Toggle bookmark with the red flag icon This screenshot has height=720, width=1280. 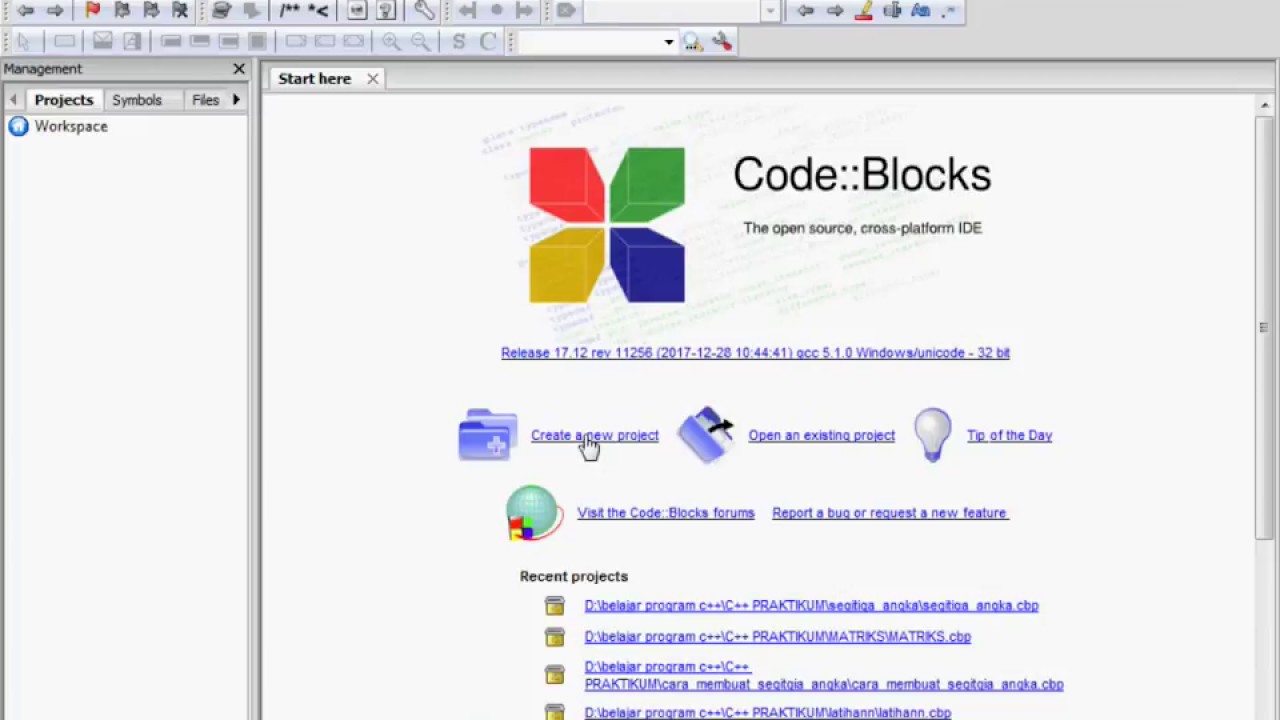coord(92,10)
